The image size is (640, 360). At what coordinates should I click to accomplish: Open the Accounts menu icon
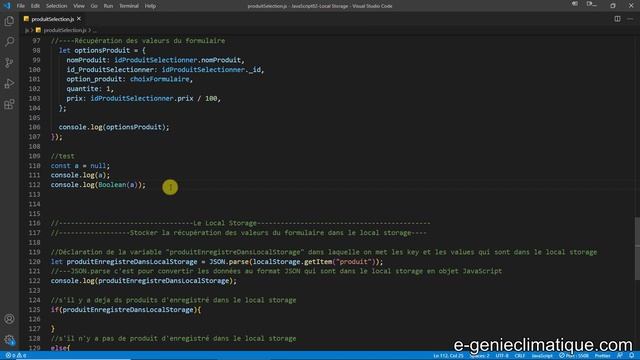(9, 319)
